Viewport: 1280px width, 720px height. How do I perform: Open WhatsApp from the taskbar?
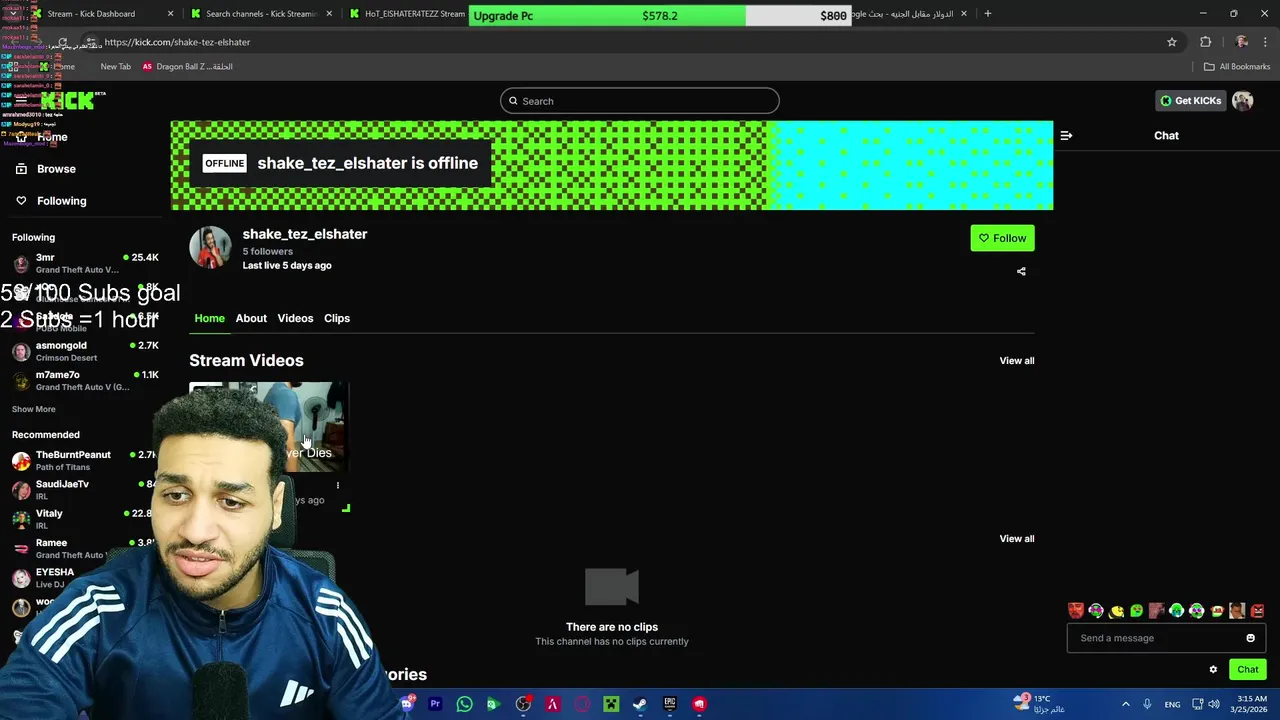(464, 704)
